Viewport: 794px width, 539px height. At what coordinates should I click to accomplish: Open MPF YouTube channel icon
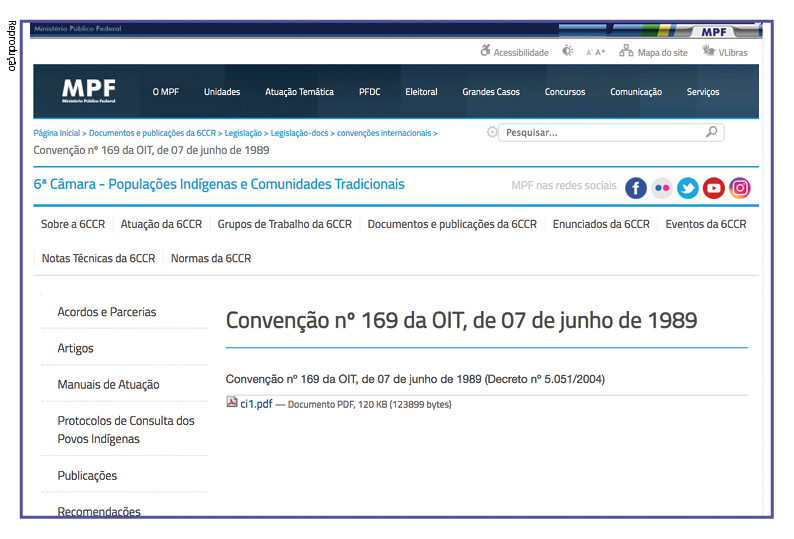click(713, 188)
